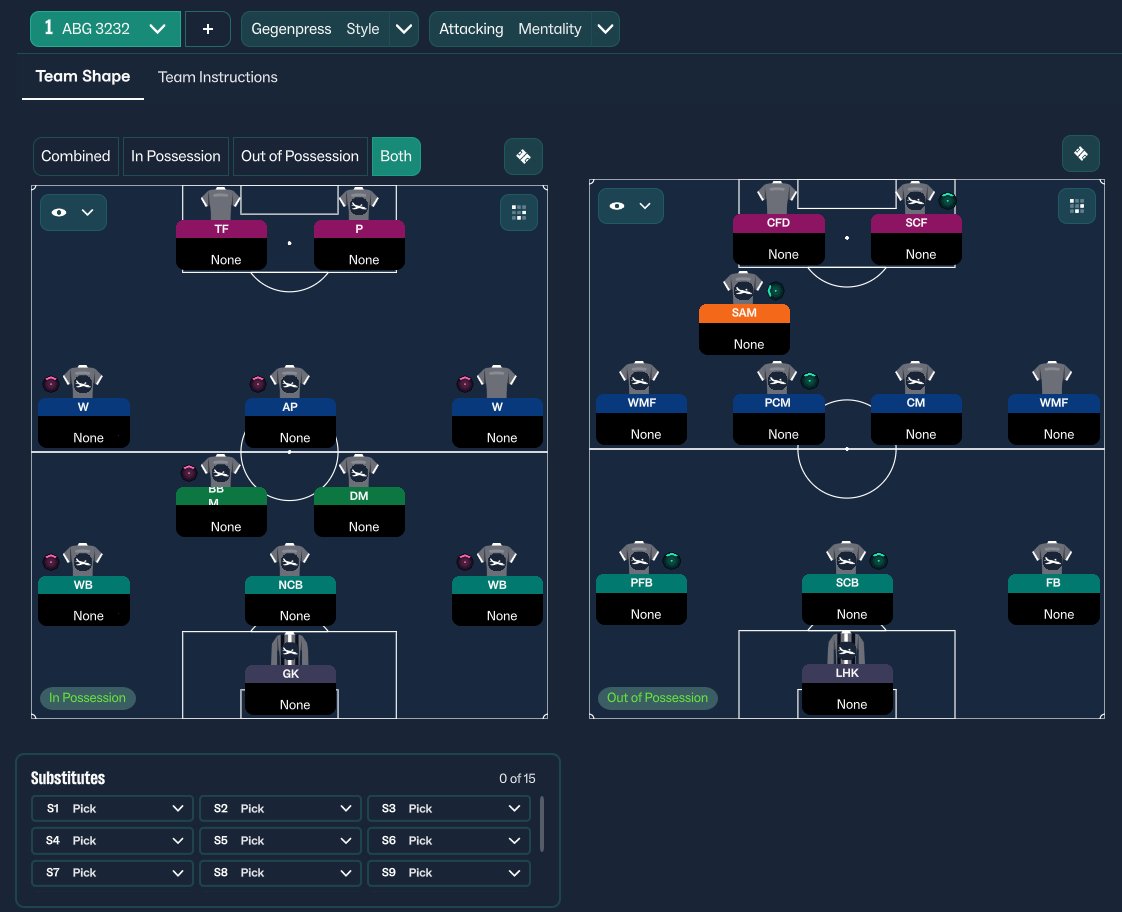
Task: Click the pink indicator beside BBM
Action: (189, 473)
